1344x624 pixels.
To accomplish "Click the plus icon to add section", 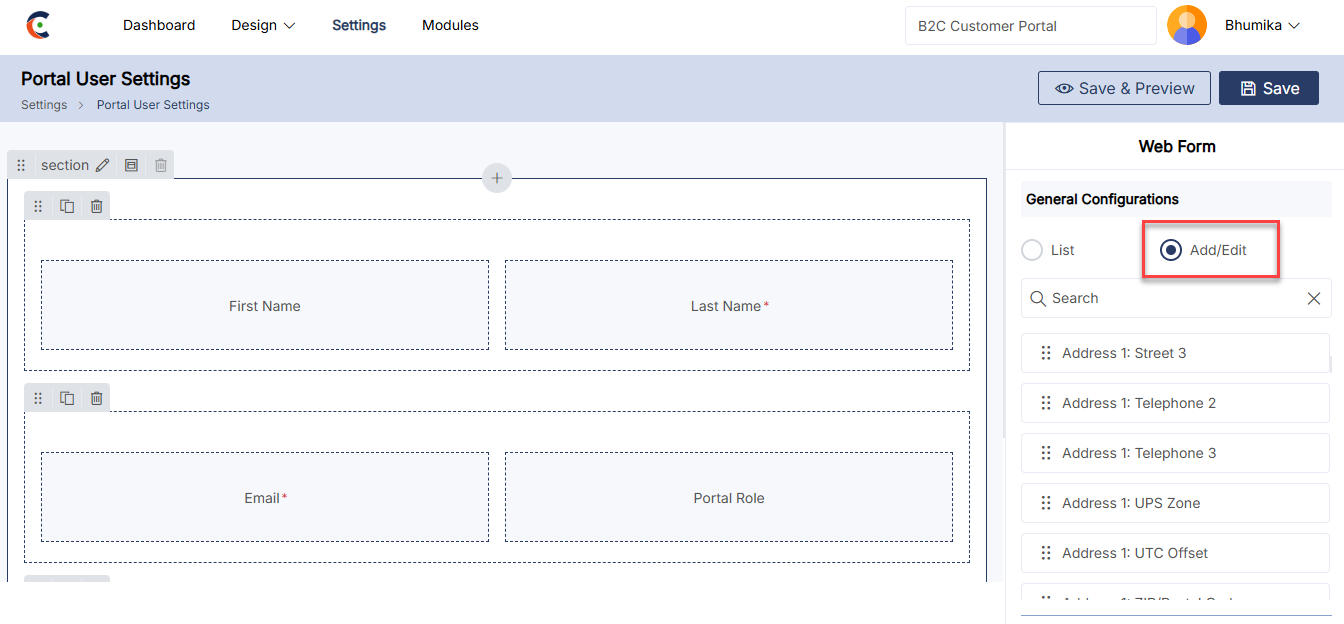I will coord(497,179).
